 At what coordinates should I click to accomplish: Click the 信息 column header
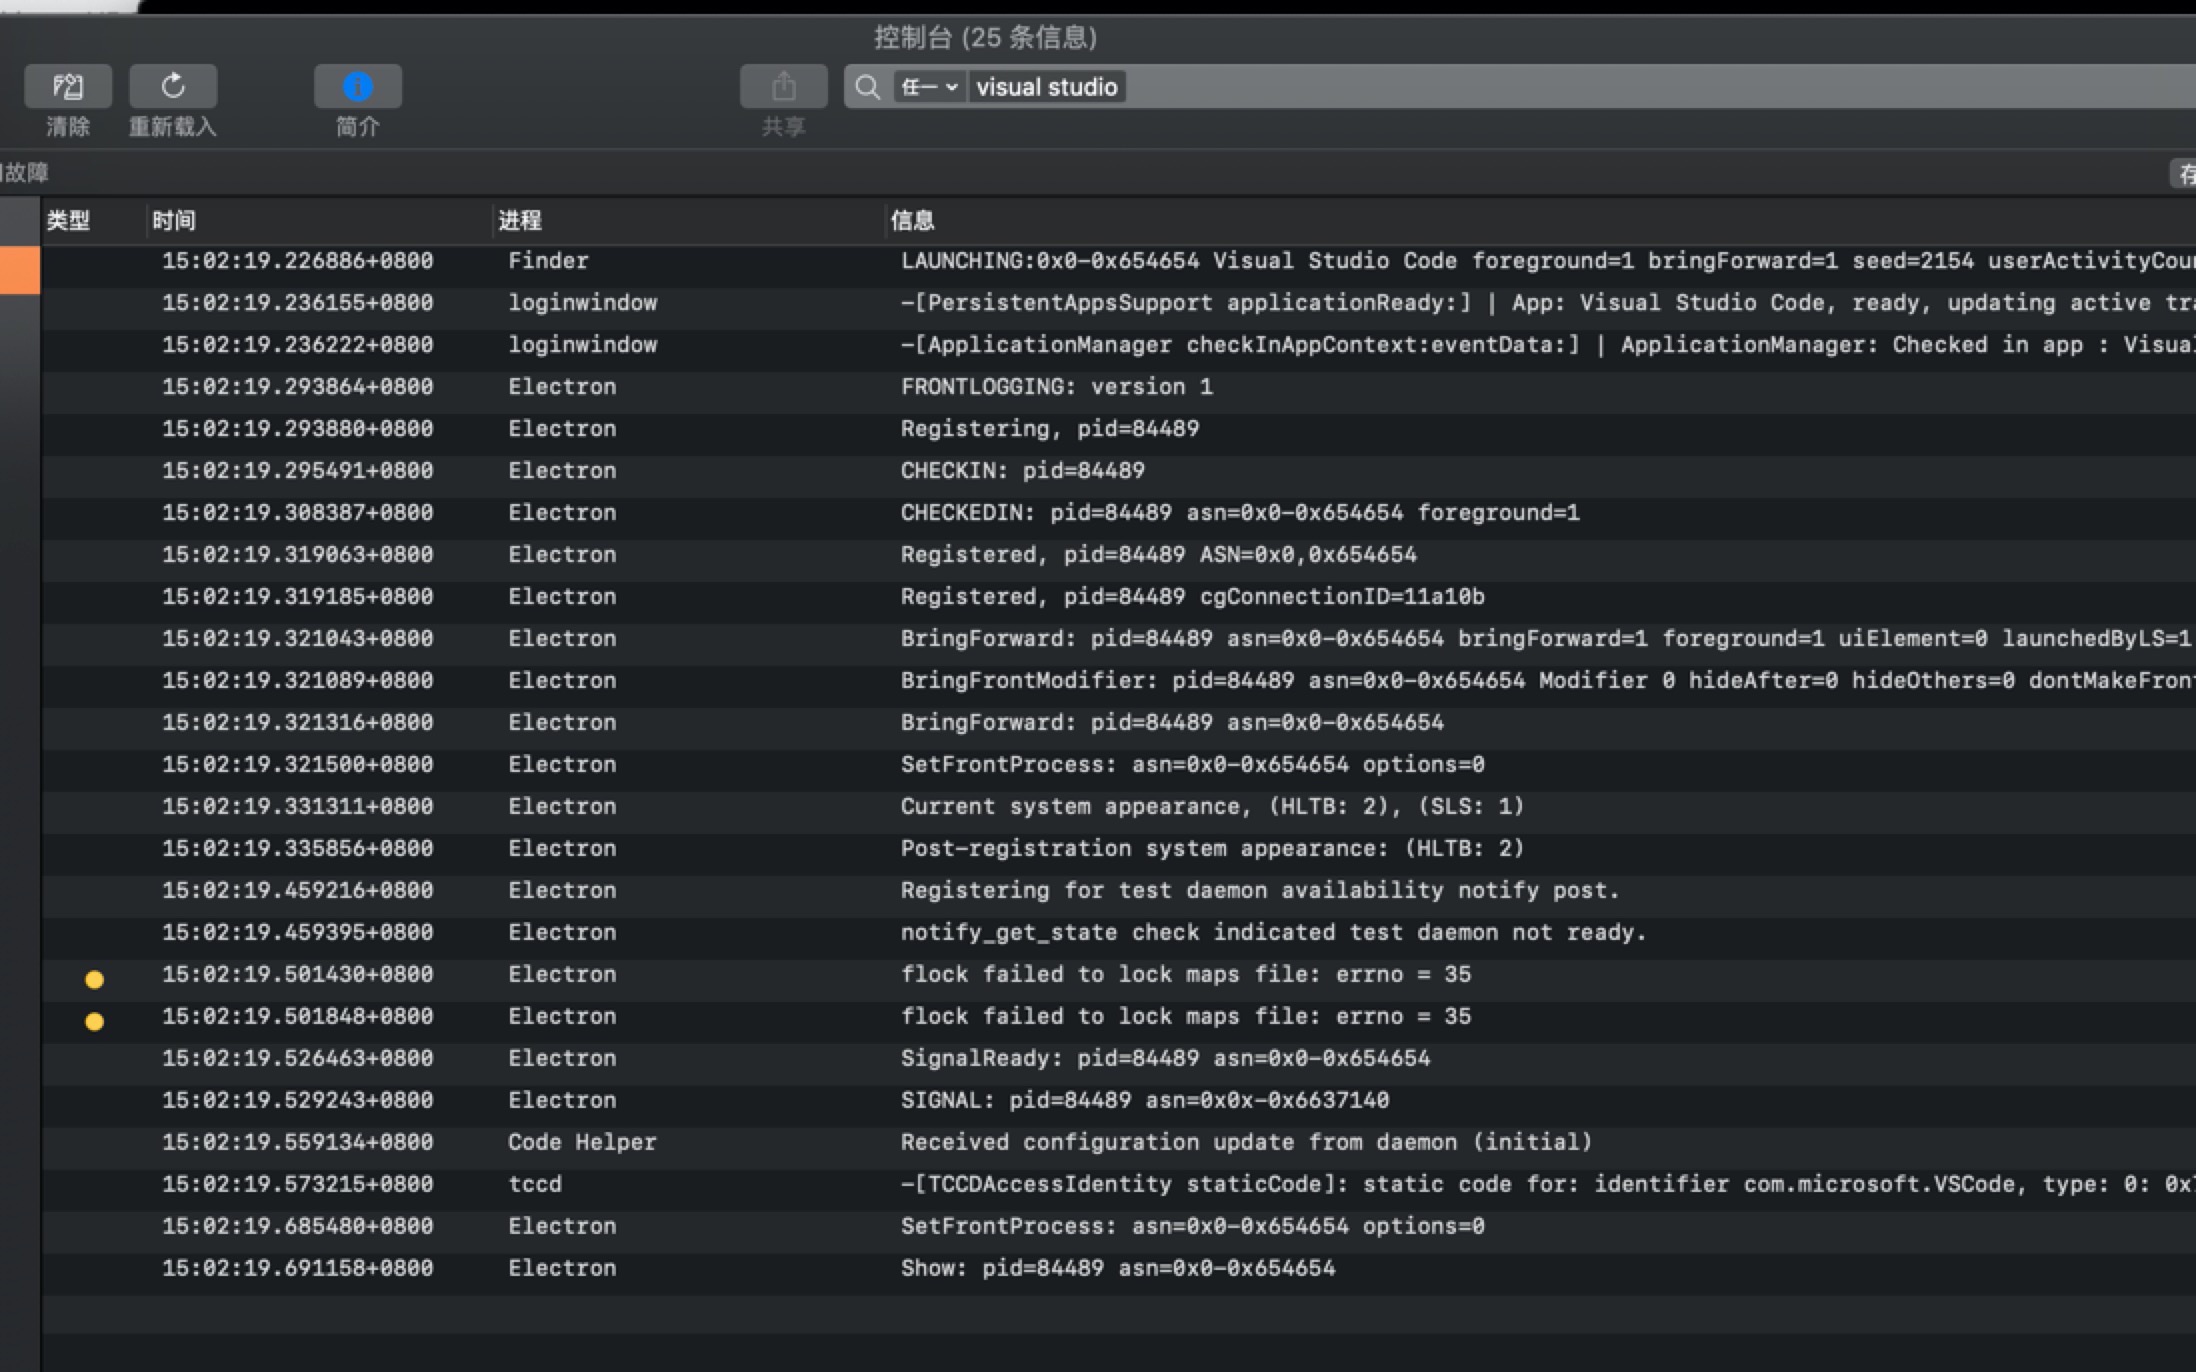pos(913,220)
